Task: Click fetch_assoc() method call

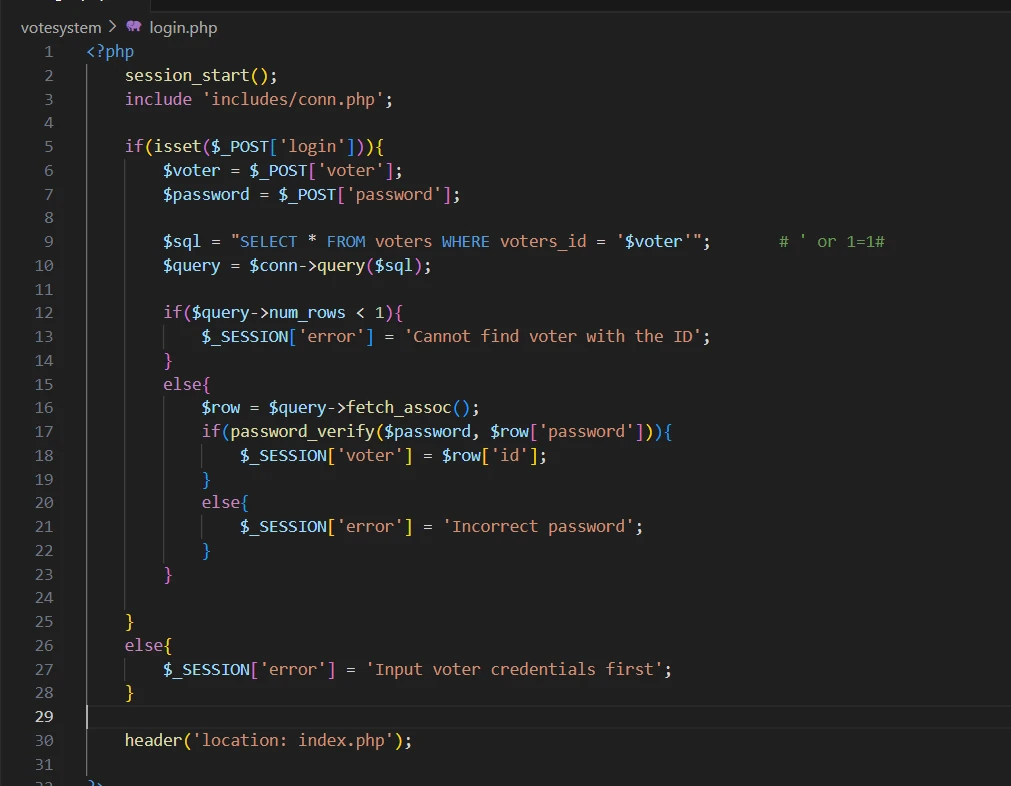Action: coord(408,408)
